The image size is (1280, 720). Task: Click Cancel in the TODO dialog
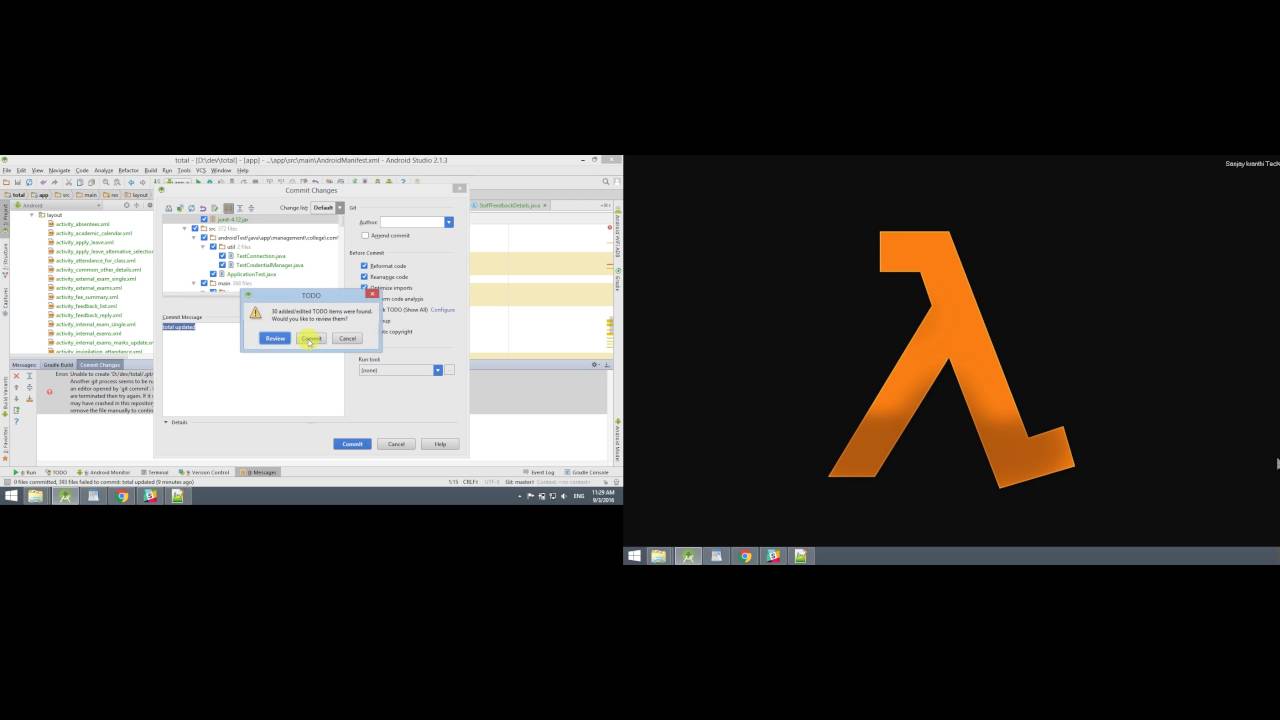click(x=347, y=338)
